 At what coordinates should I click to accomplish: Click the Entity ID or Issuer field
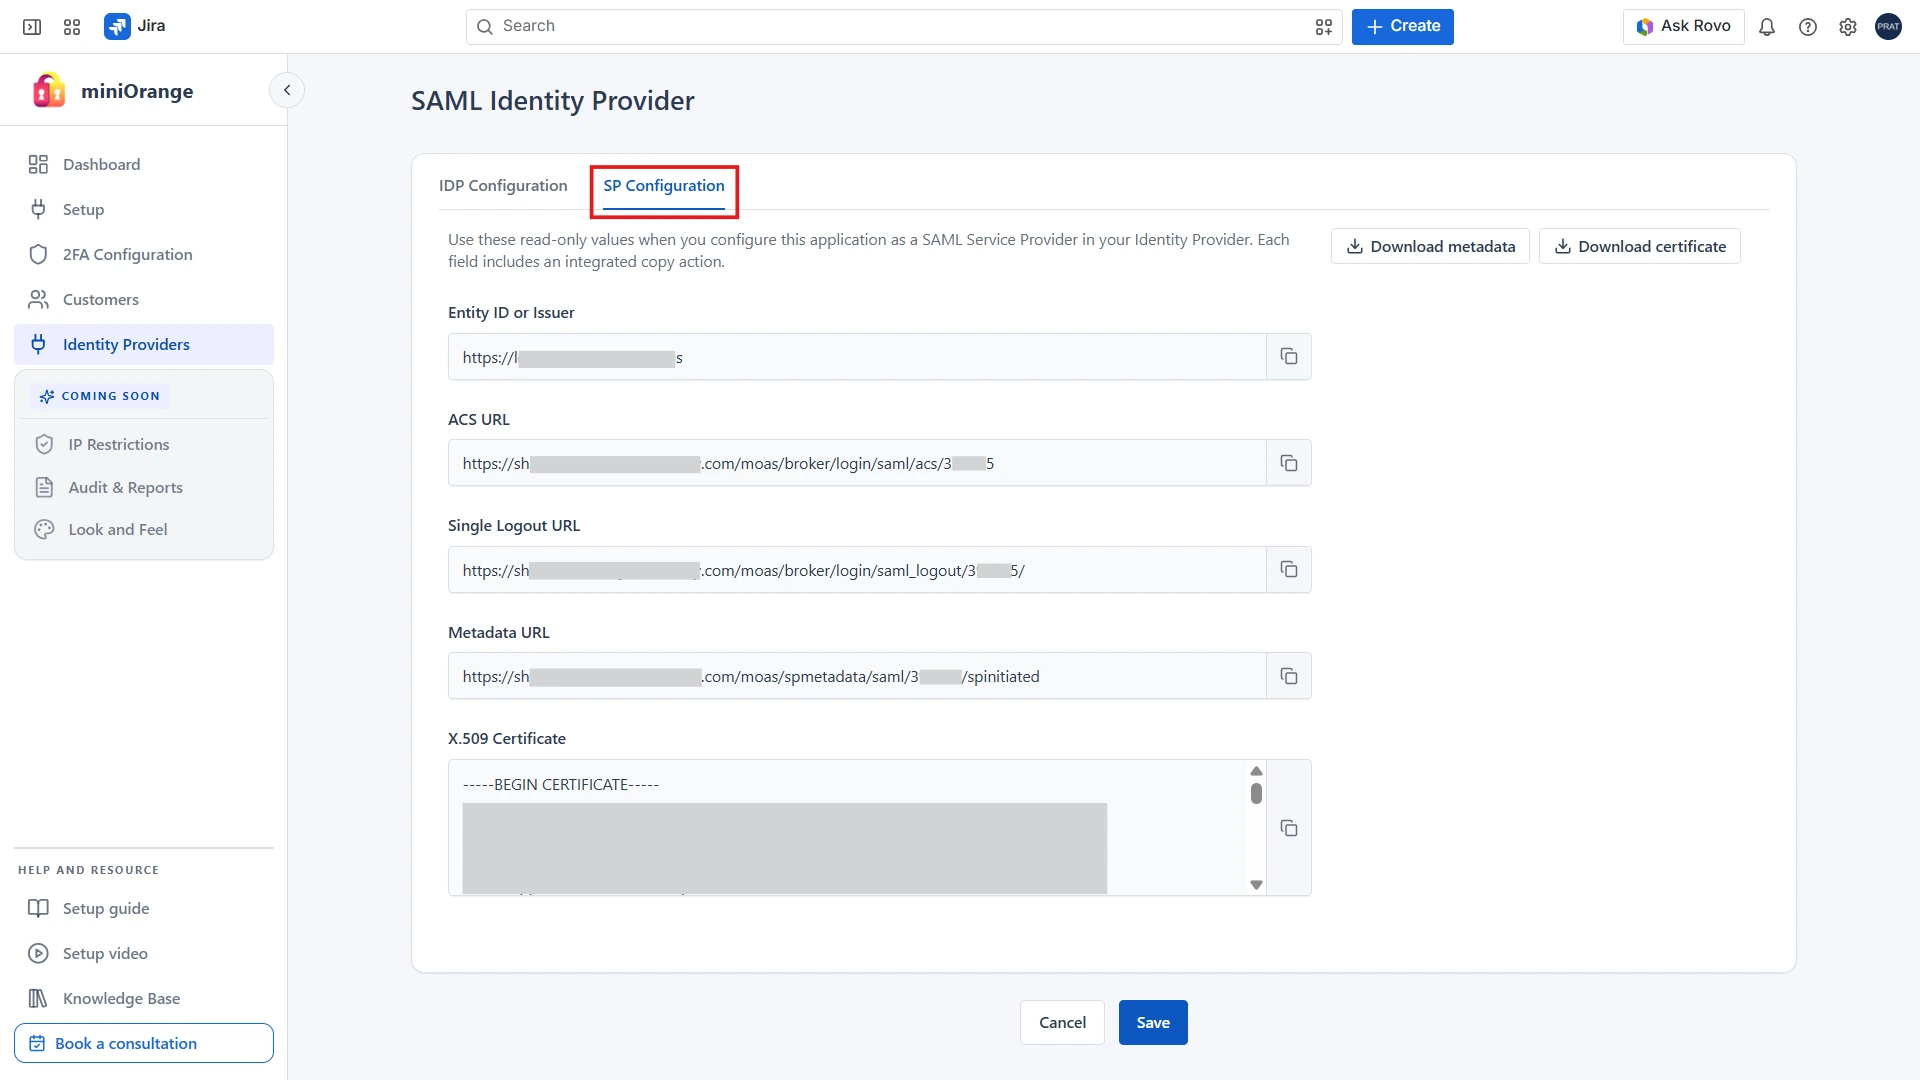[857, 357]
